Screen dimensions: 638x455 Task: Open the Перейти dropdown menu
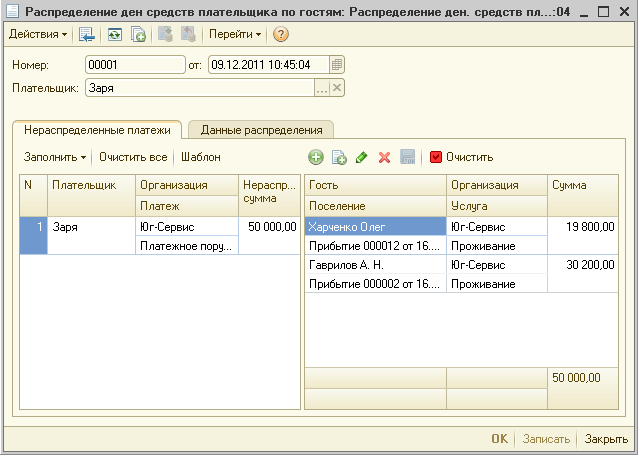pos(235,34)
